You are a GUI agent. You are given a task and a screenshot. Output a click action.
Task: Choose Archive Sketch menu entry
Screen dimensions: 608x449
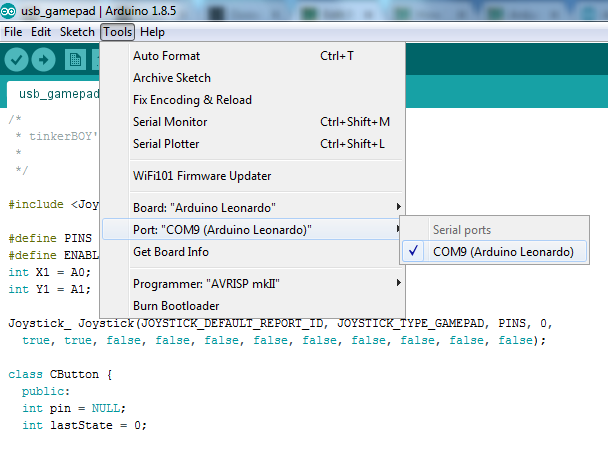[x=252, y=78]
